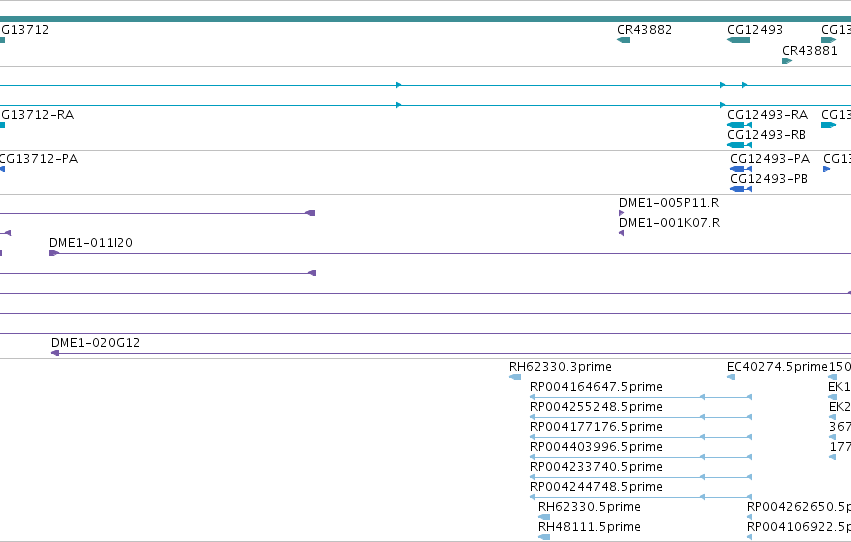The width and height of the screenshot is (851, 542).
Task: Select the DME1-001K07.R feature marker
Action: pyautogui.click(x=621, y=233)
